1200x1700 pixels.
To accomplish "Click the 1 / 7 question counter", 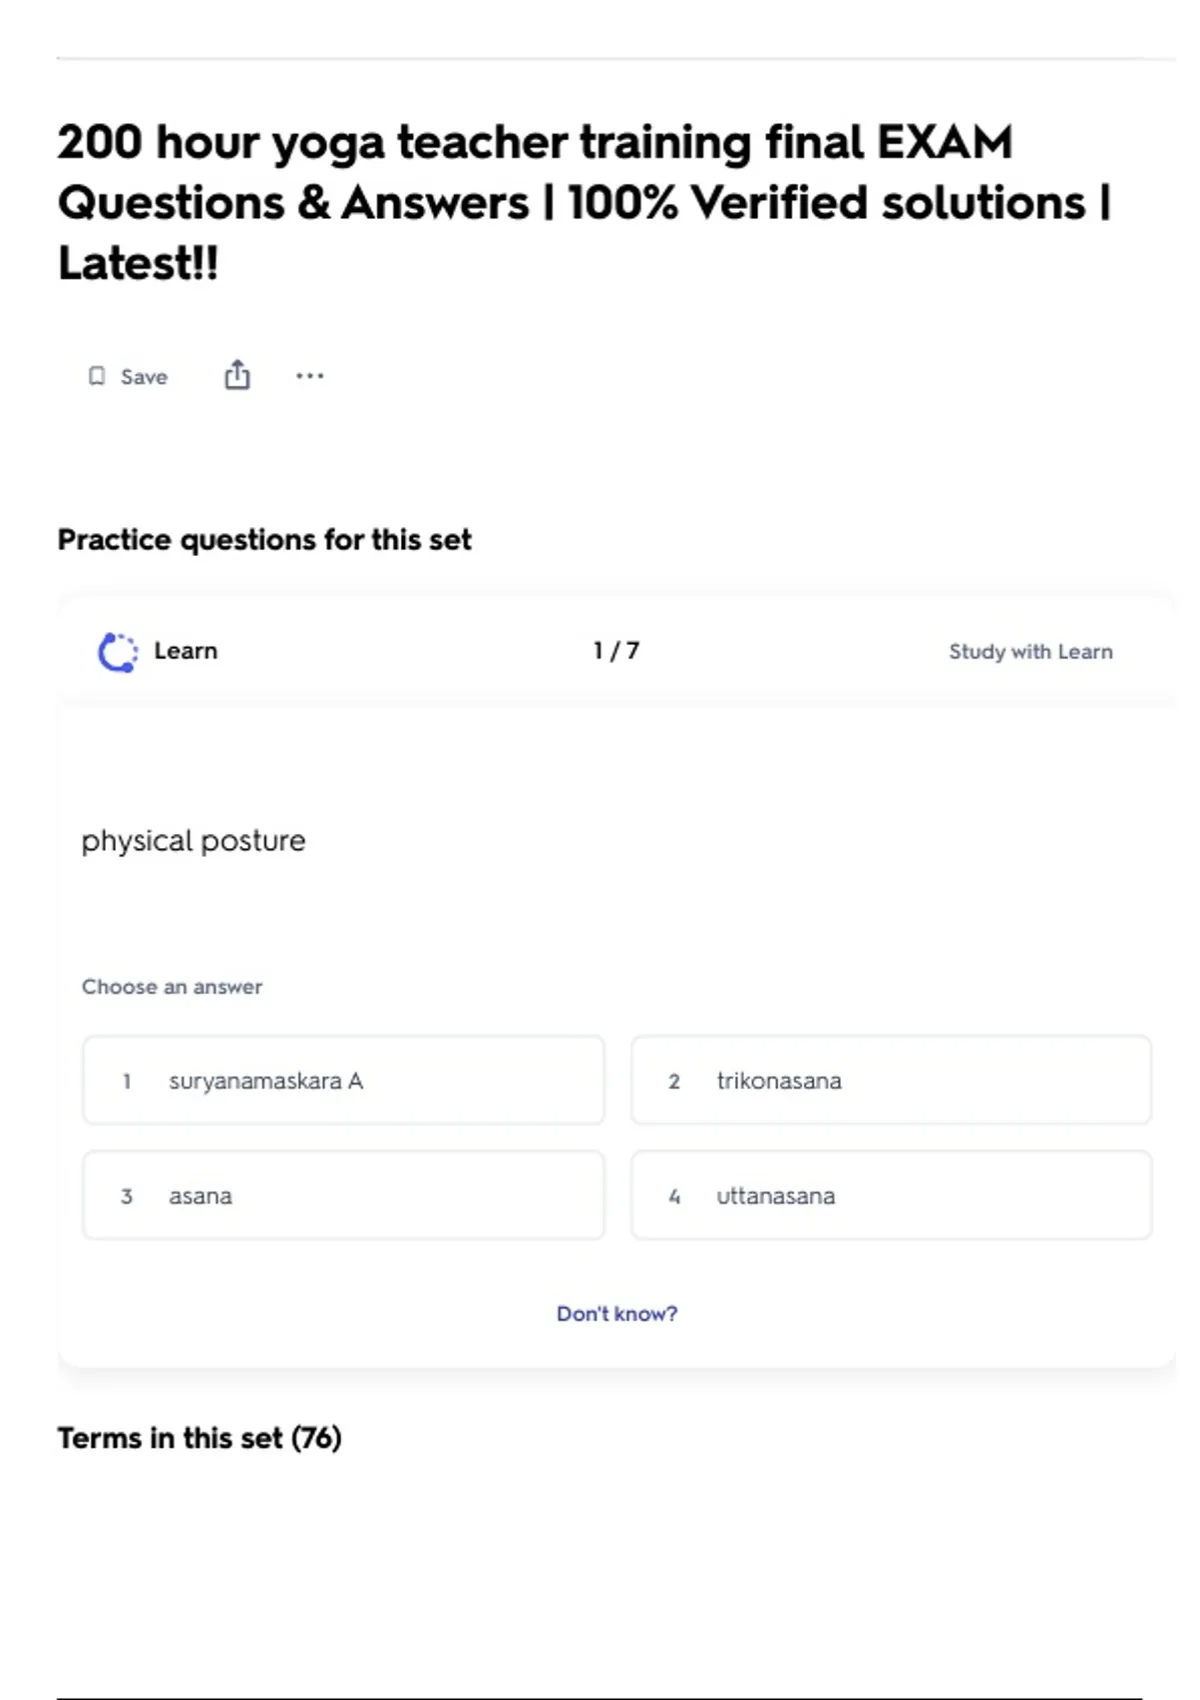I will tap(616, 651).
